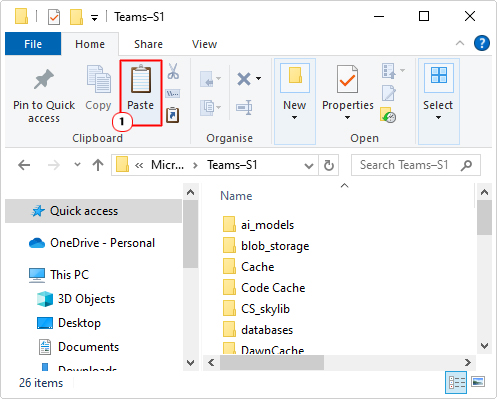The image size is (497, 399).
Task: Open the Delete options dropdown arrow
Action: pos(259,79)
